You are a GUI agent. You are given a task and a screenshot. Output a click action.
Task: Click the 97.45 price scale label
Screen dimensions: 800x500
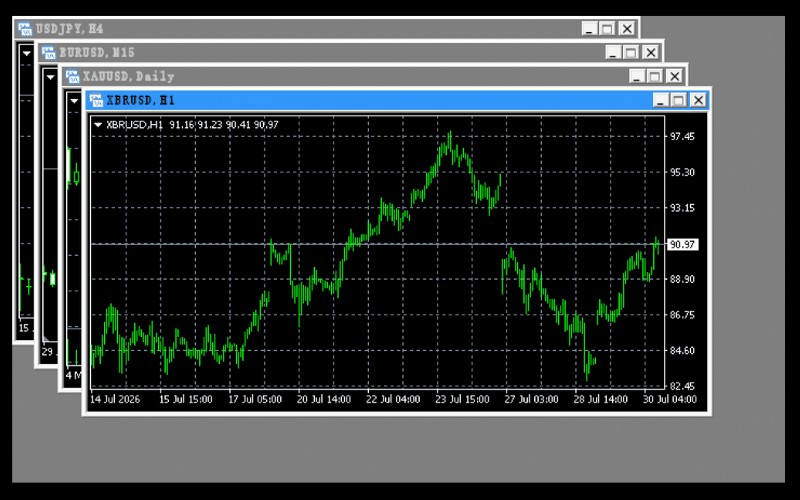coord(682,137)
